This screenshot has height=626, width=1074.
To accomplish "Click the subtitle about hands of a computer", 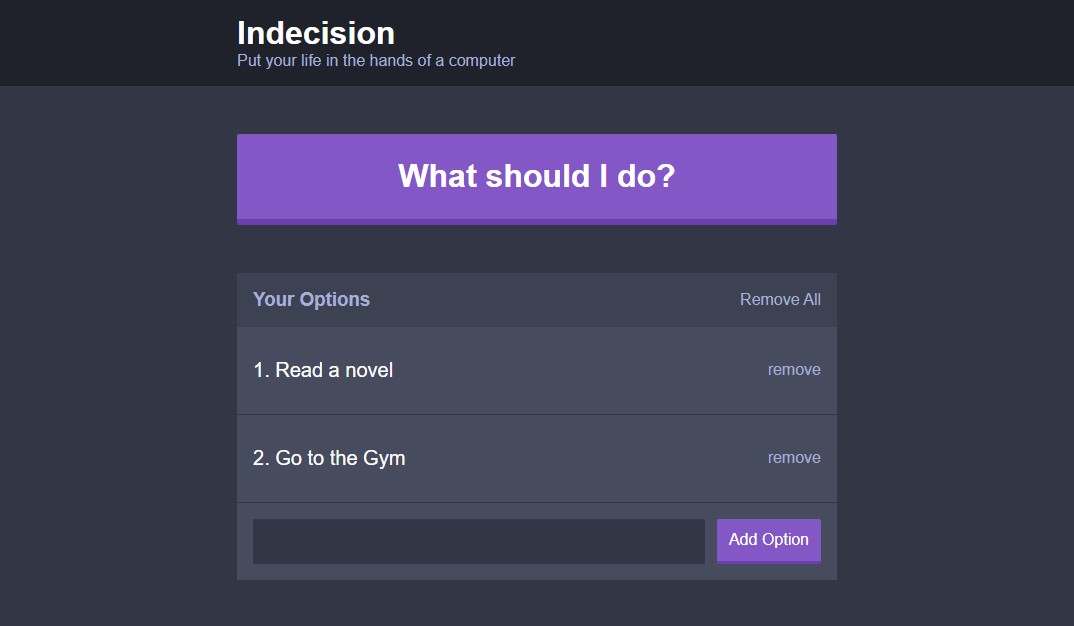I will pyautogui.click(x=376, y=60).
